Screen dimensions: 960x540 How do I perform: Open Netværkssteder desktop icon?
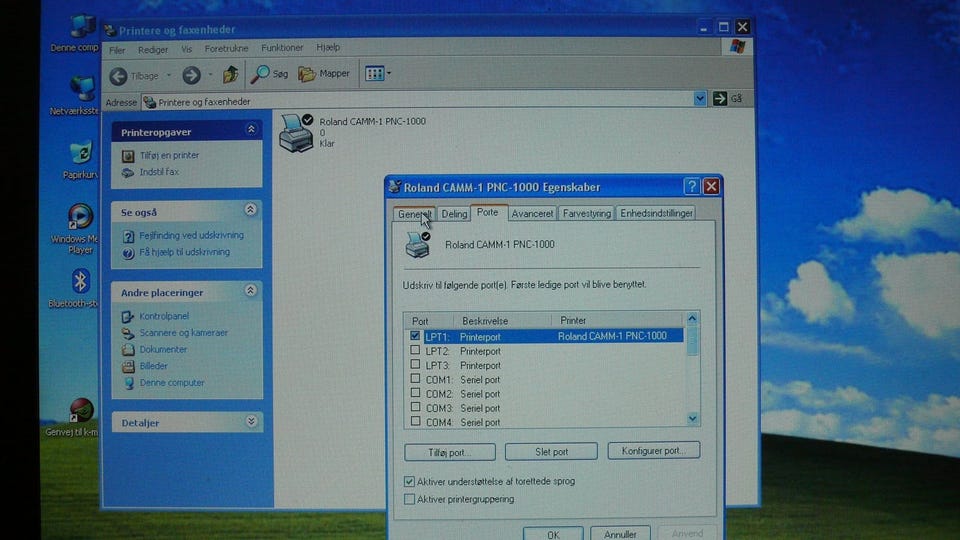point(82,89)
